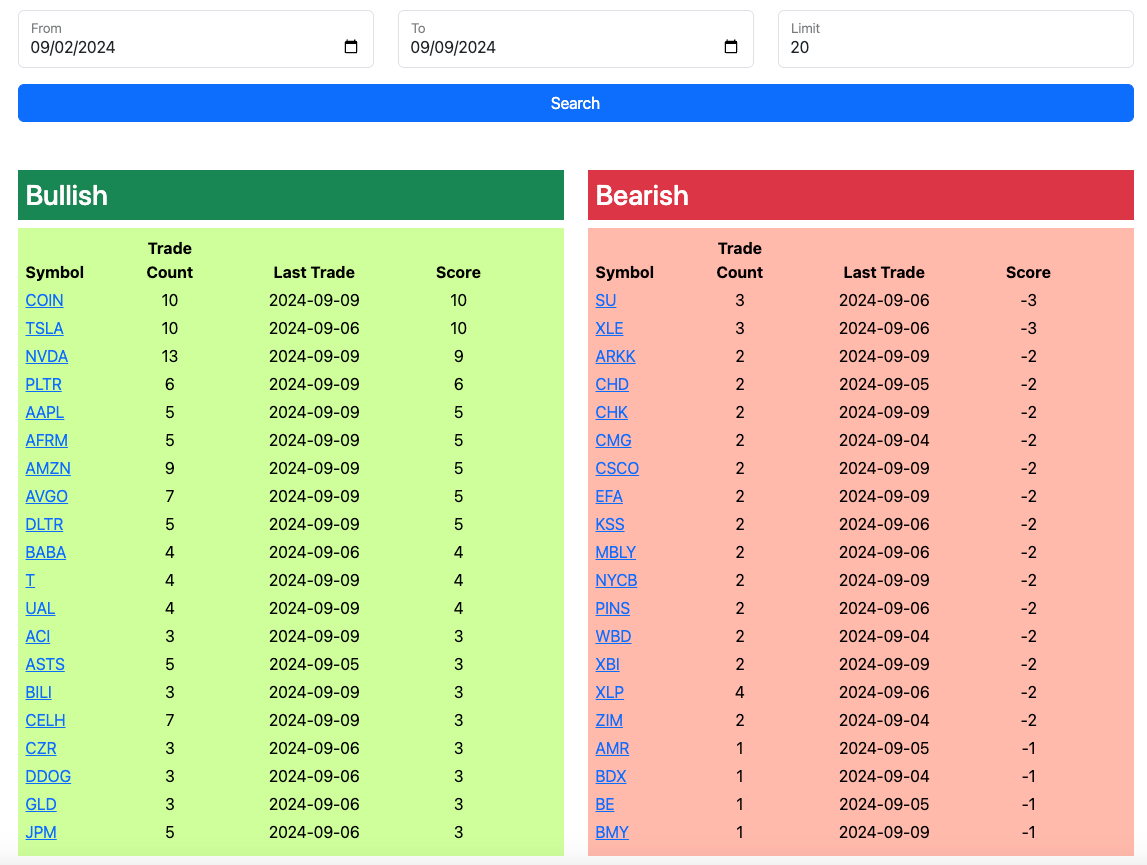Open the CSCO symbol link

point(617,468)
